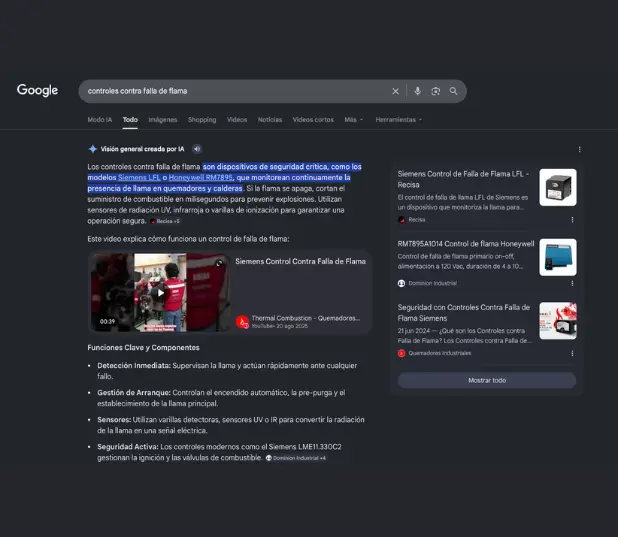Click the Google logo

37,90
